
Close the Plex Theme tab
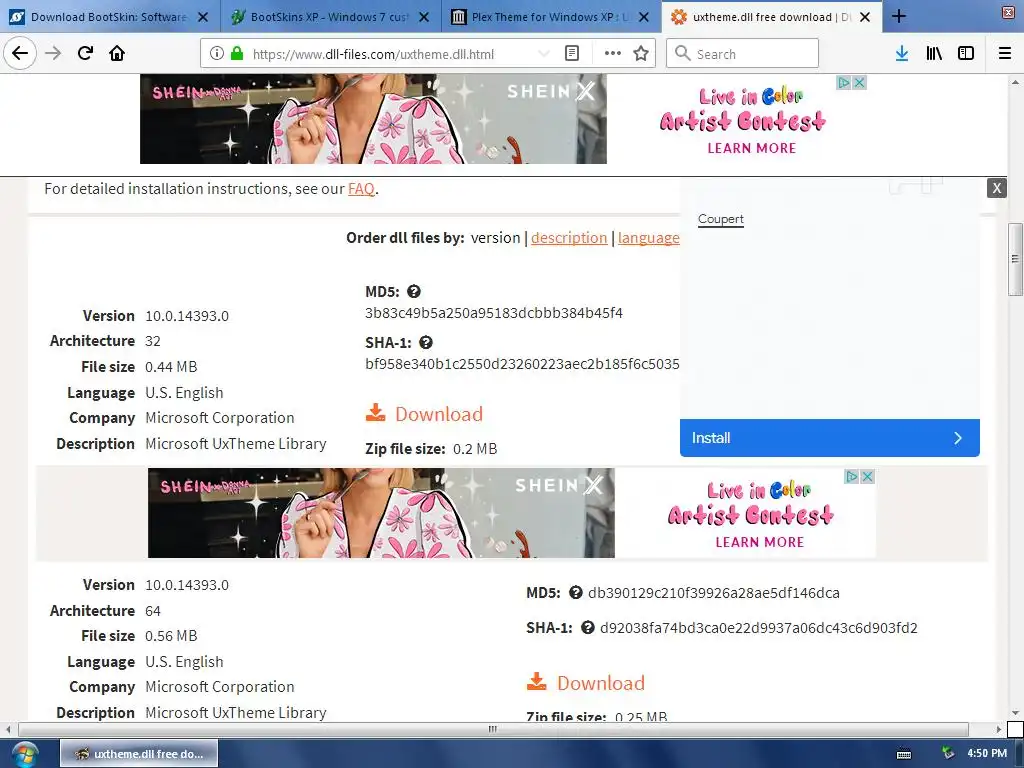pyautogui.click(x=644, y=17)
